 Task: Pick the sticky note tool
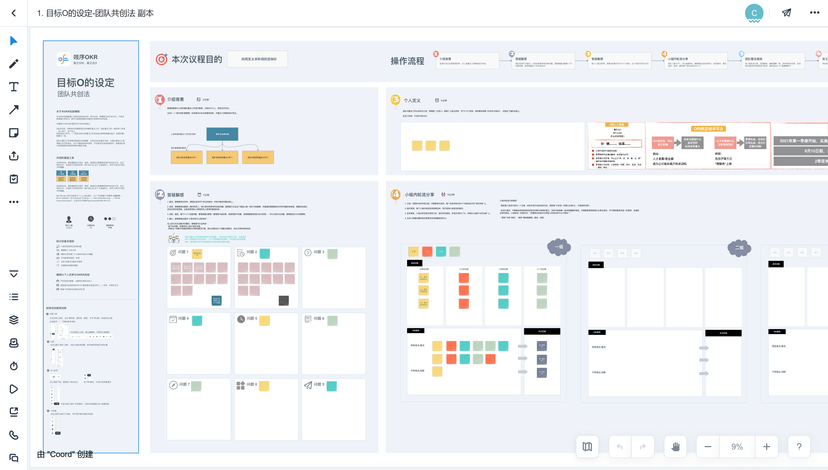14,133
